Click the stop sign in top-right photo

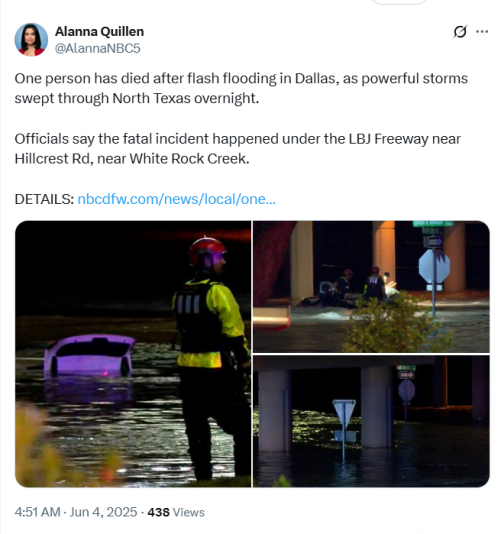(434, 266)
